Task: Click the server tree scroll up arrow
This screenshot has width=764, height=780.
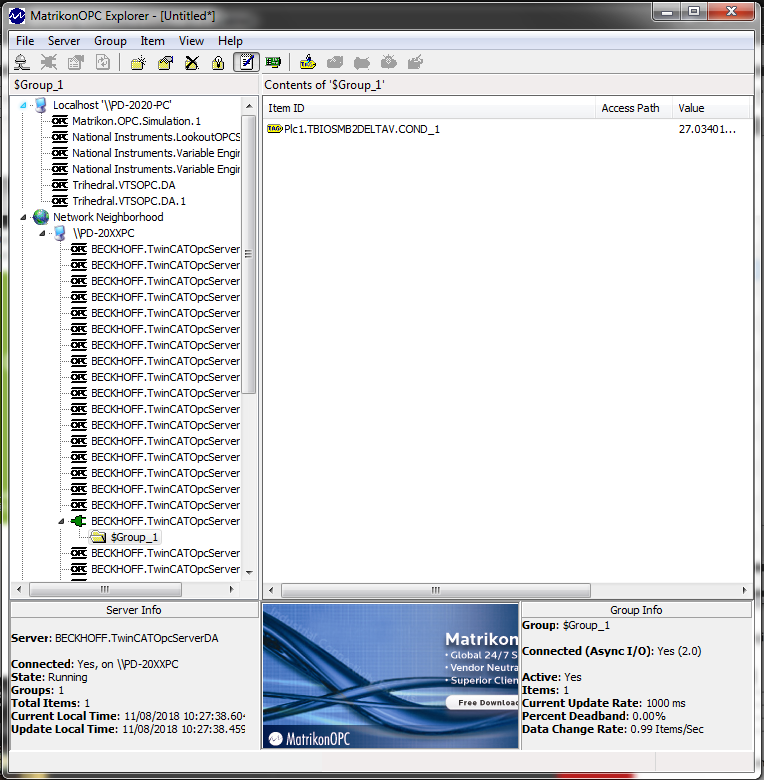Action: pyautogui.click(x=249, y=106)
